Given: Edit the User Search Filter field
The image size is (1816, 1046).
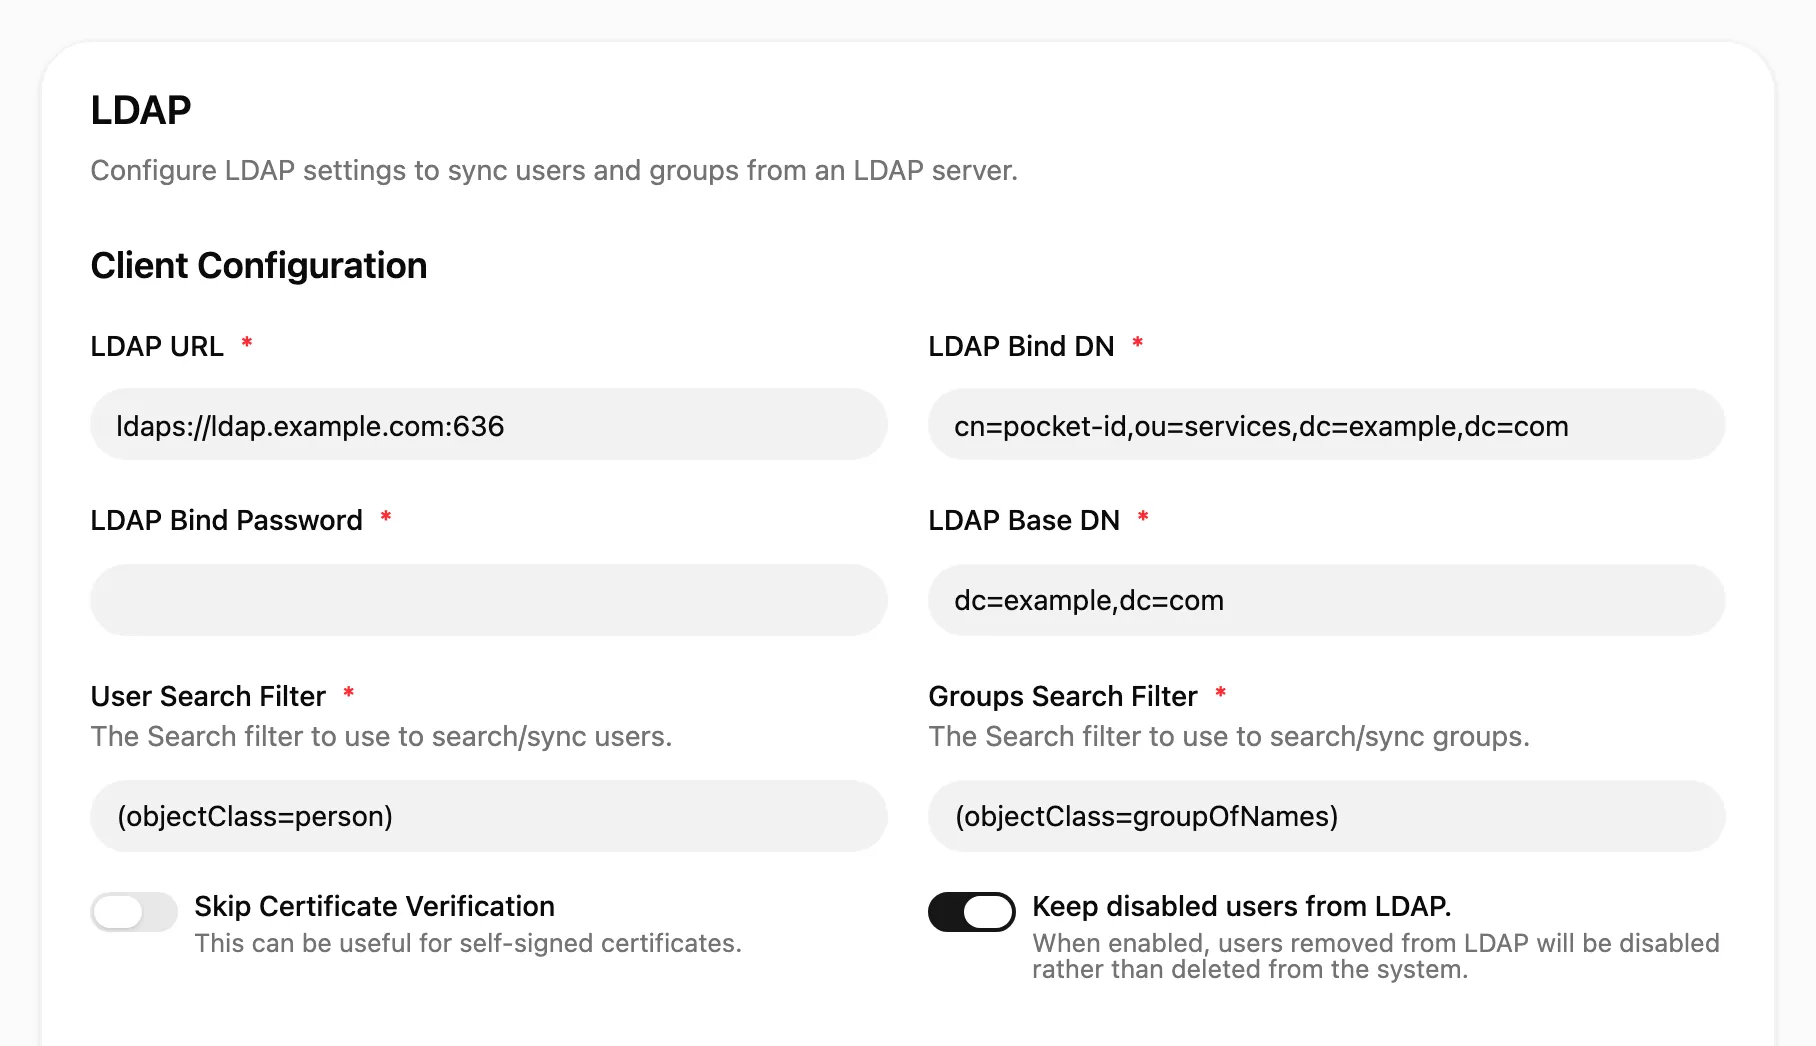Looking at the screenshot, I should 489,816.
